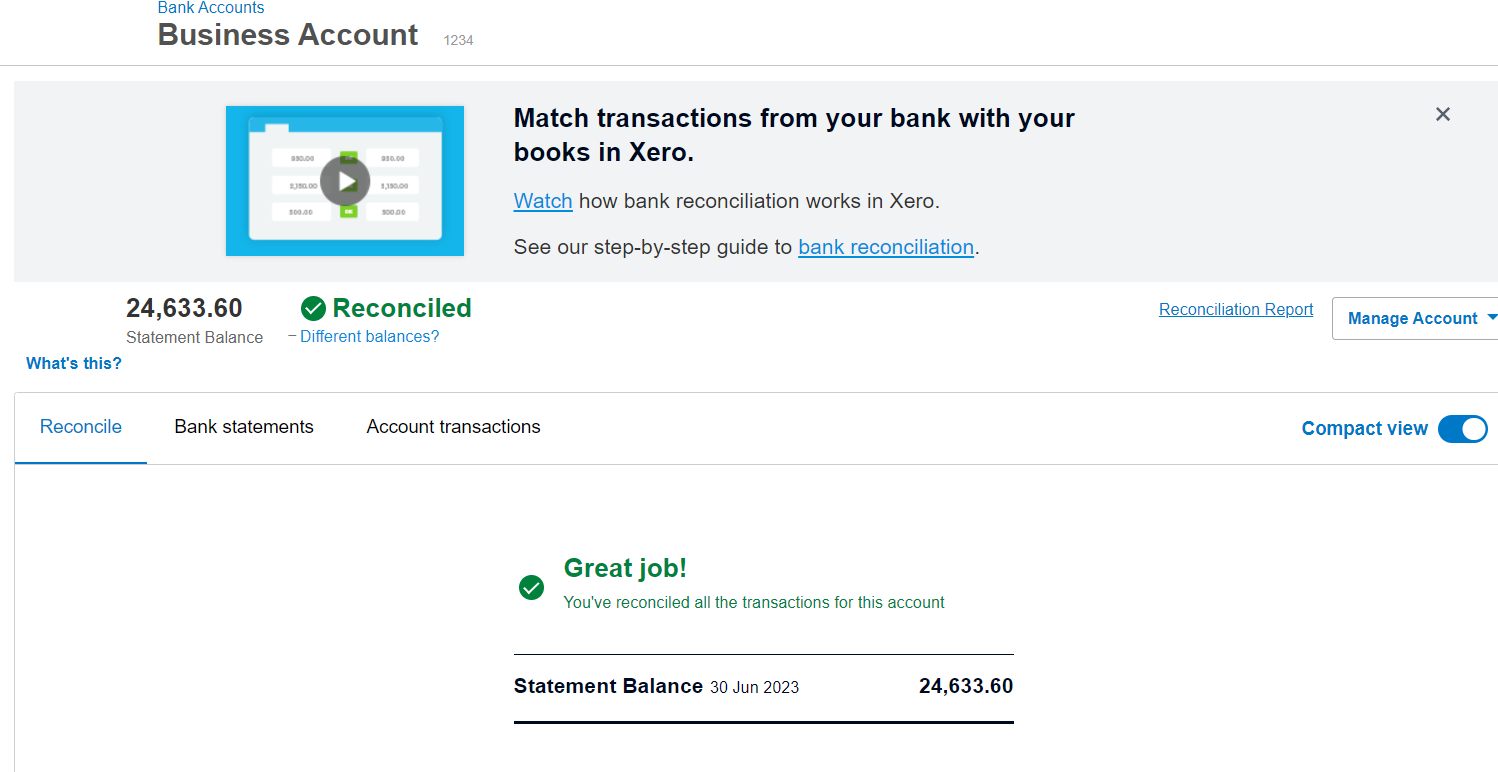Follow the bank reconciliation guide link
The height and width of the screenshot is (772, 1498).
point(885,247)
